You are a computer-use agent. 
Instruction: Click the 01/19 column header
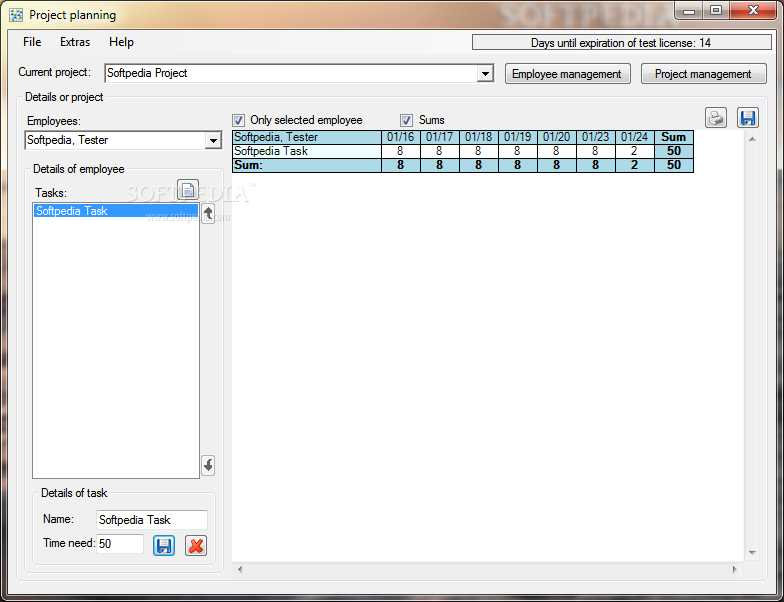518,137
